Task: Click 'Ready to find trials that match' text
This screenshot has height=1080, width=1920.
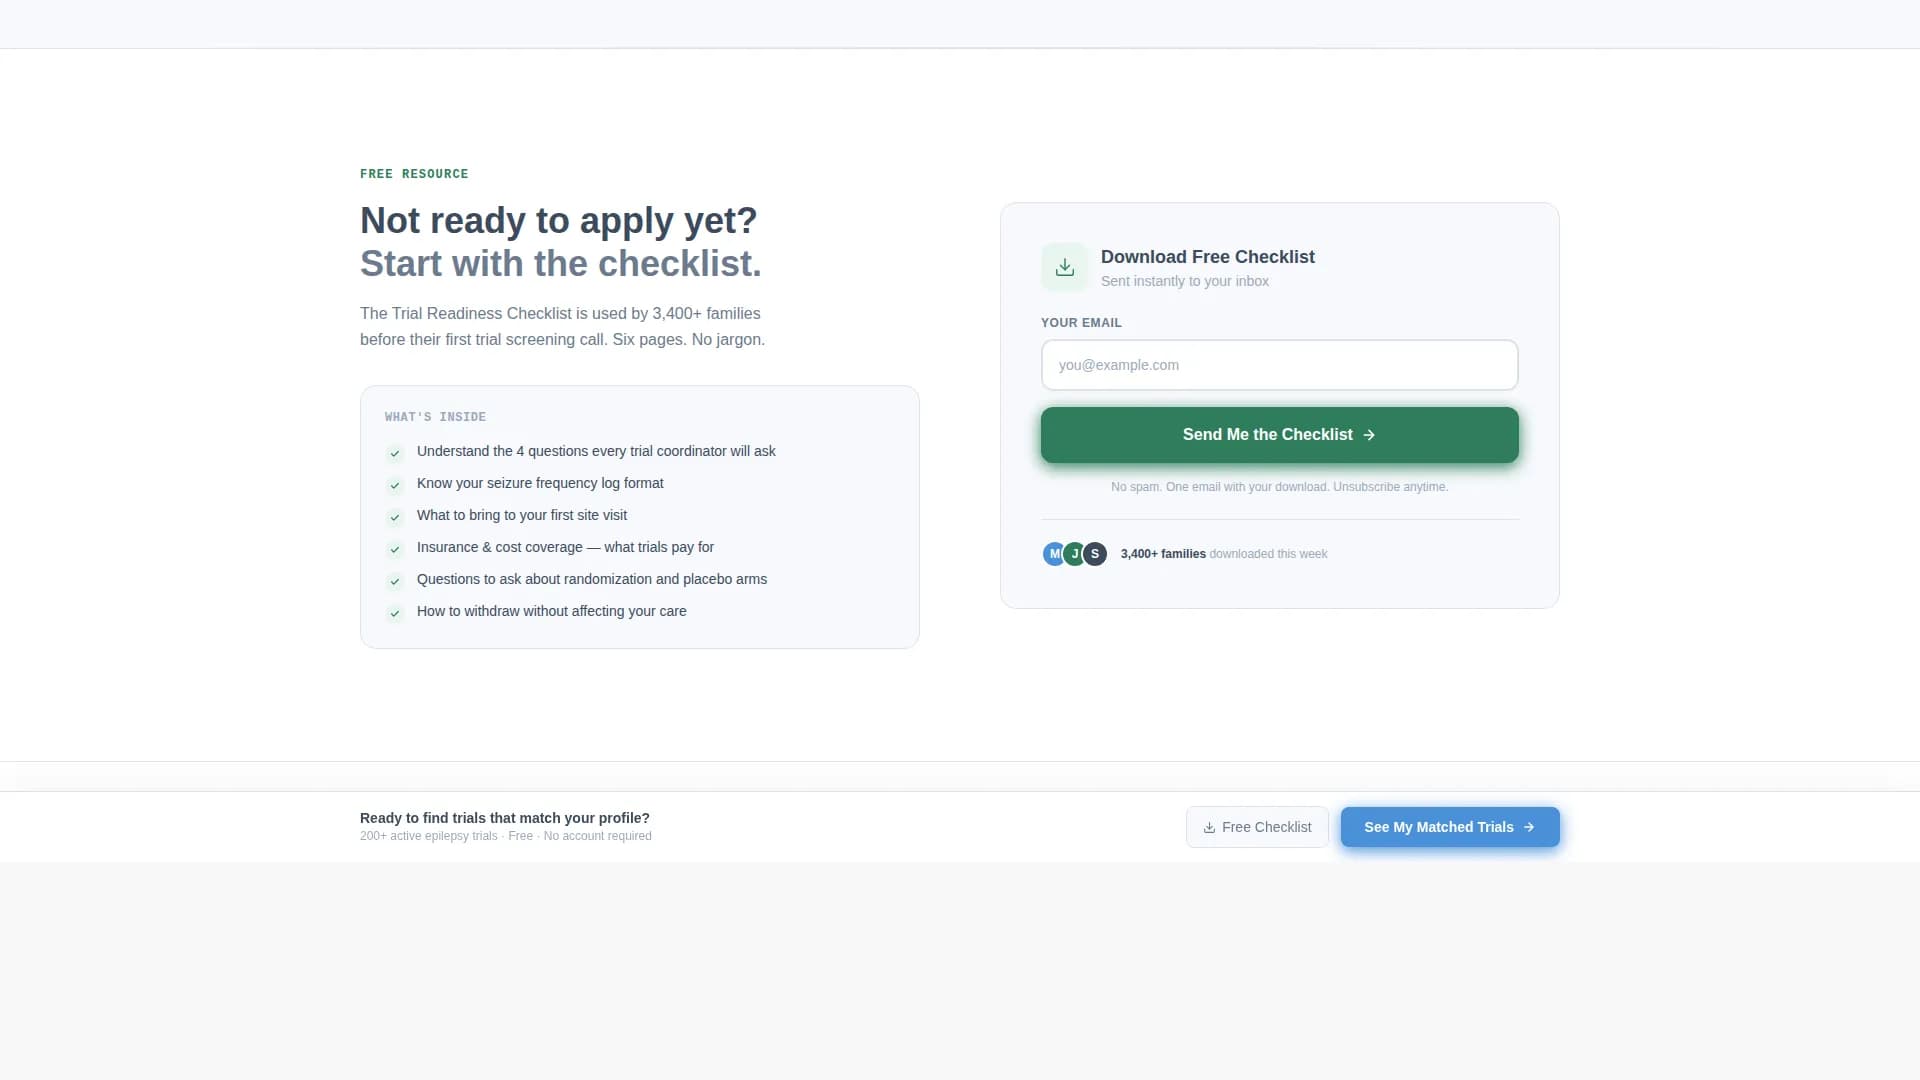Action: tap(505, 818)
